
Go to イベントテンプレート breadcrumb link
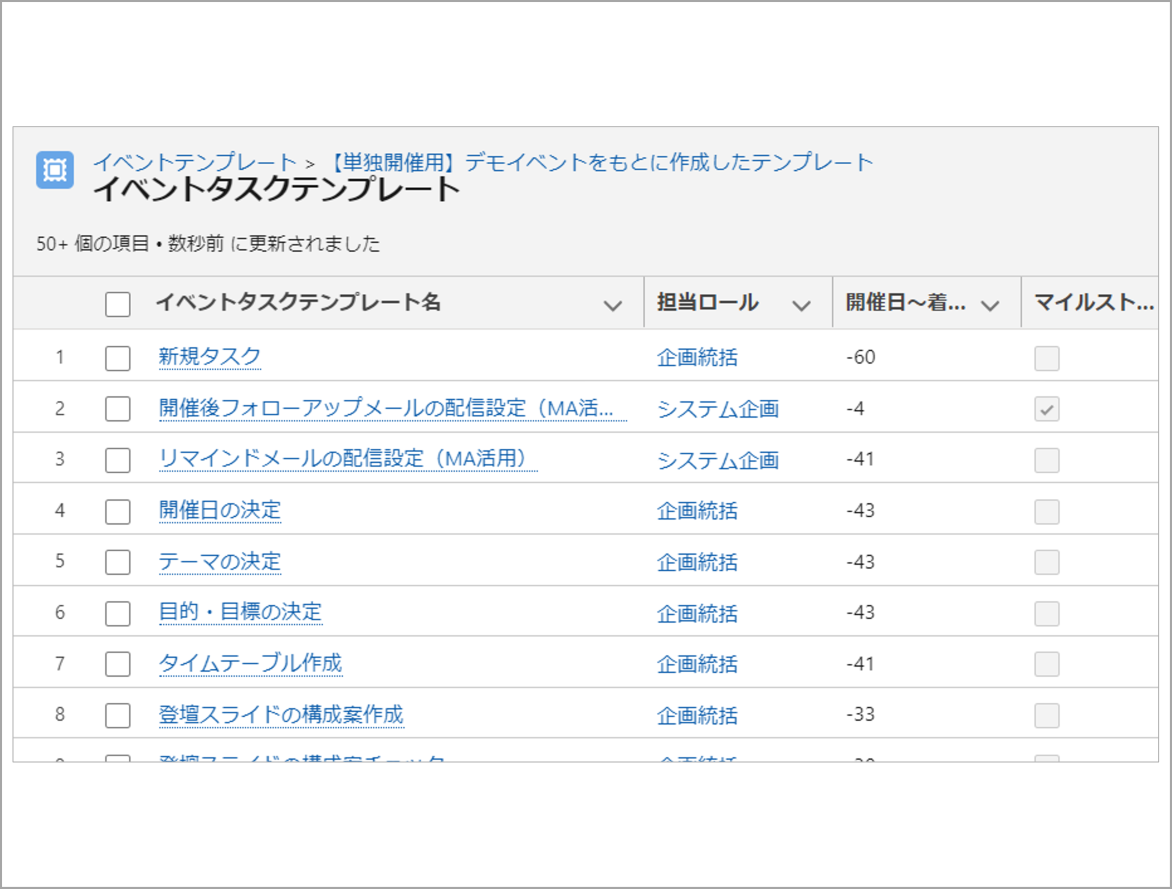[195, 162]
